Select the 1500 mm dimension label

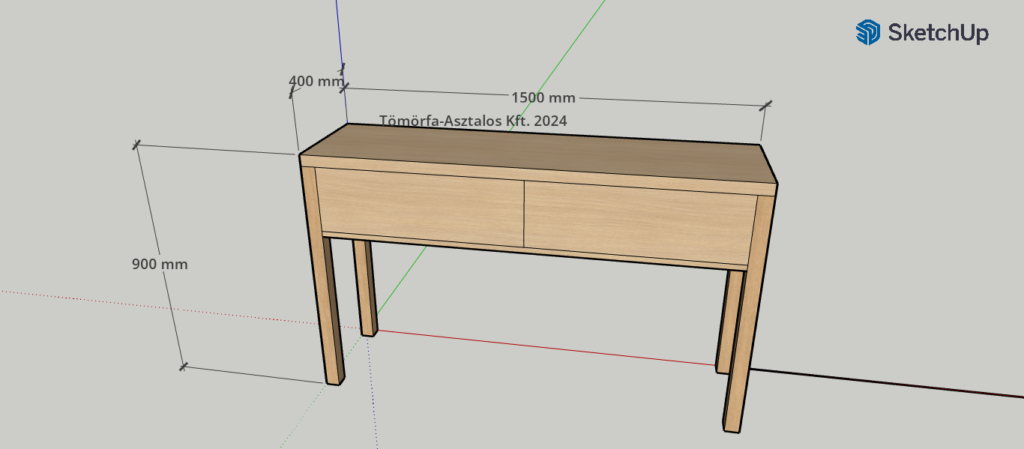(543, 98)
